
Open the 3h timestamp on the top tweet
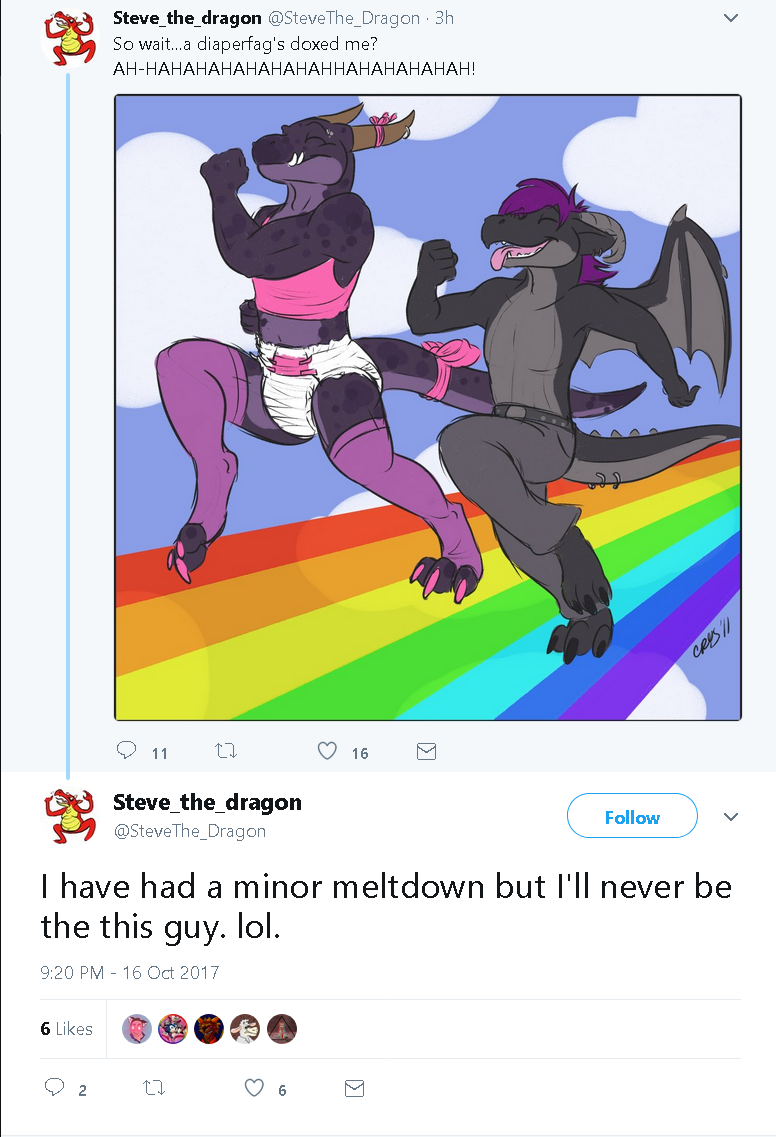click(x=445, y=18)
